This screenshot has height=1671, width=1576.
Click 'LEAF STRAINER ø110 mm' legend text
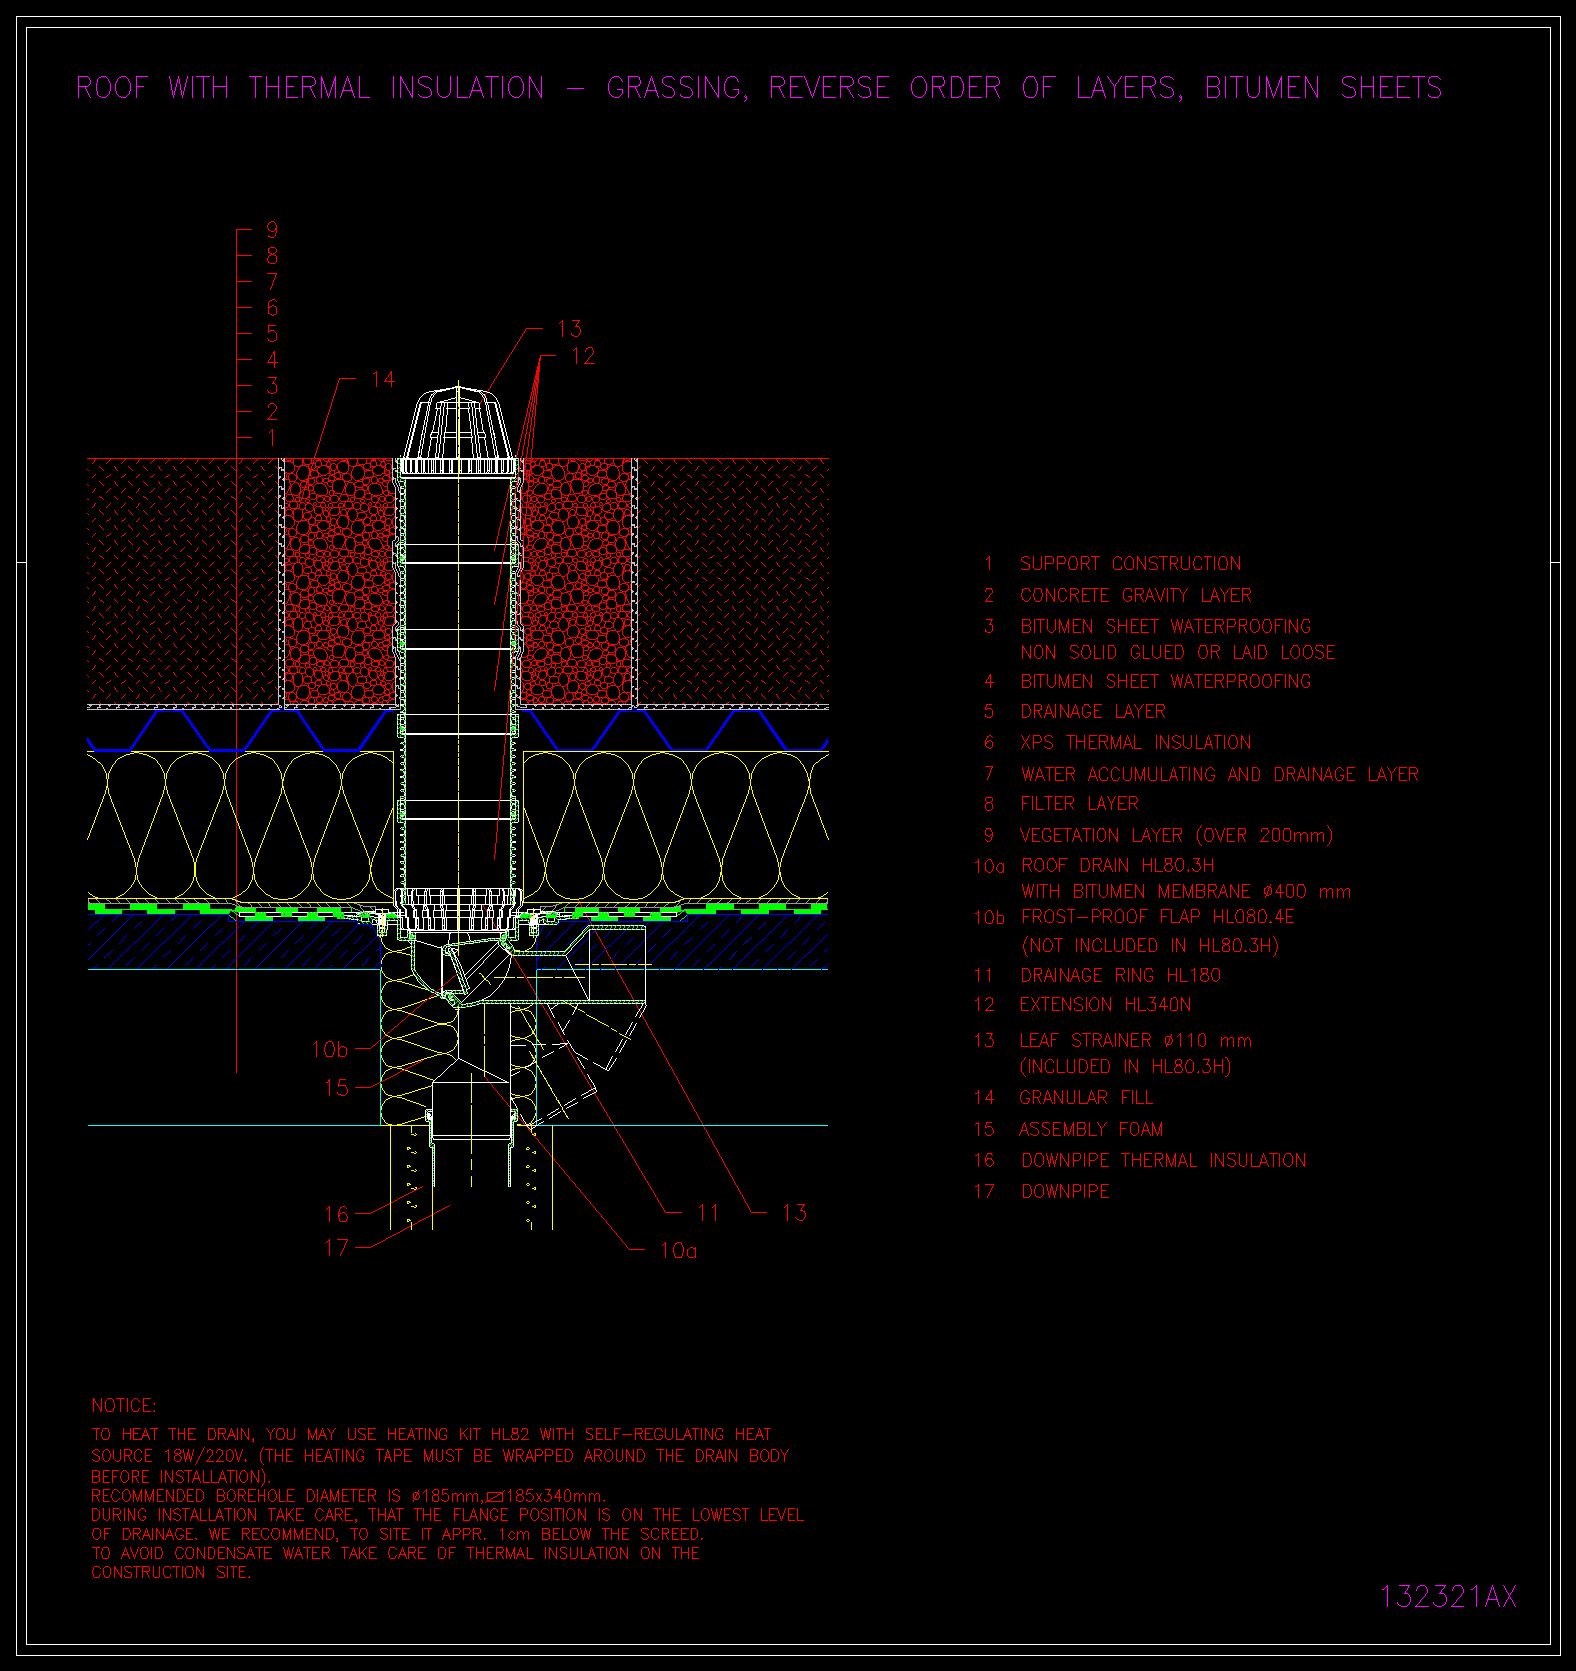[1135, 1041]
